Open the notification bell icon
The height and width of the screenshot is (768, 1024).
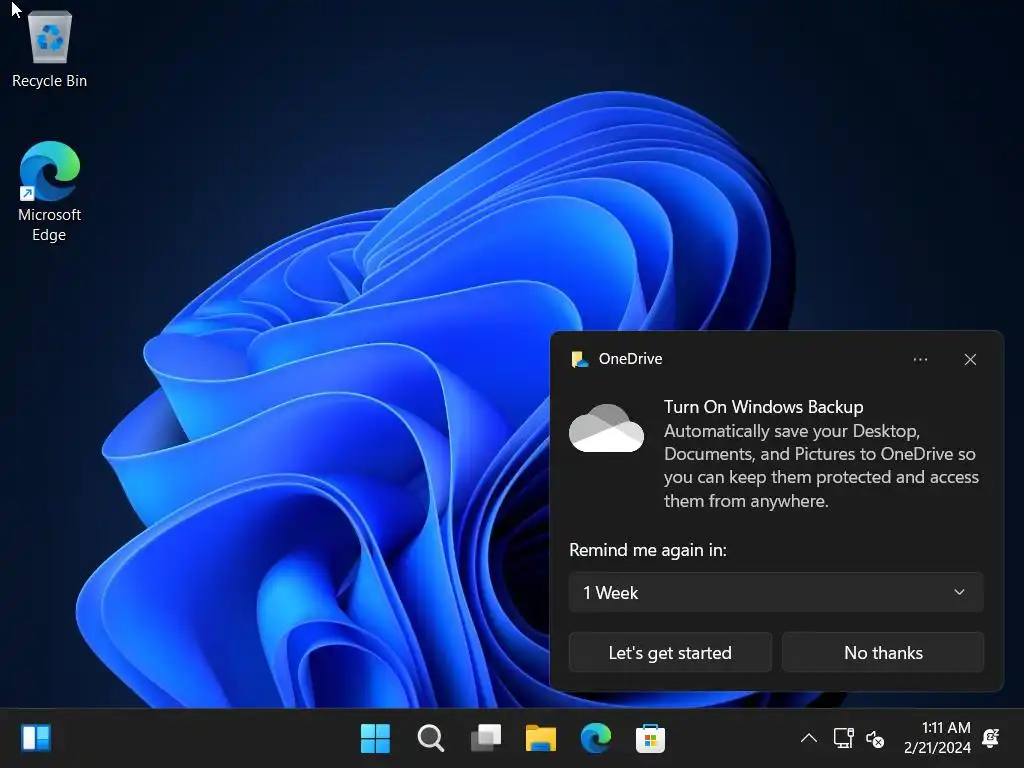point(991,739)
